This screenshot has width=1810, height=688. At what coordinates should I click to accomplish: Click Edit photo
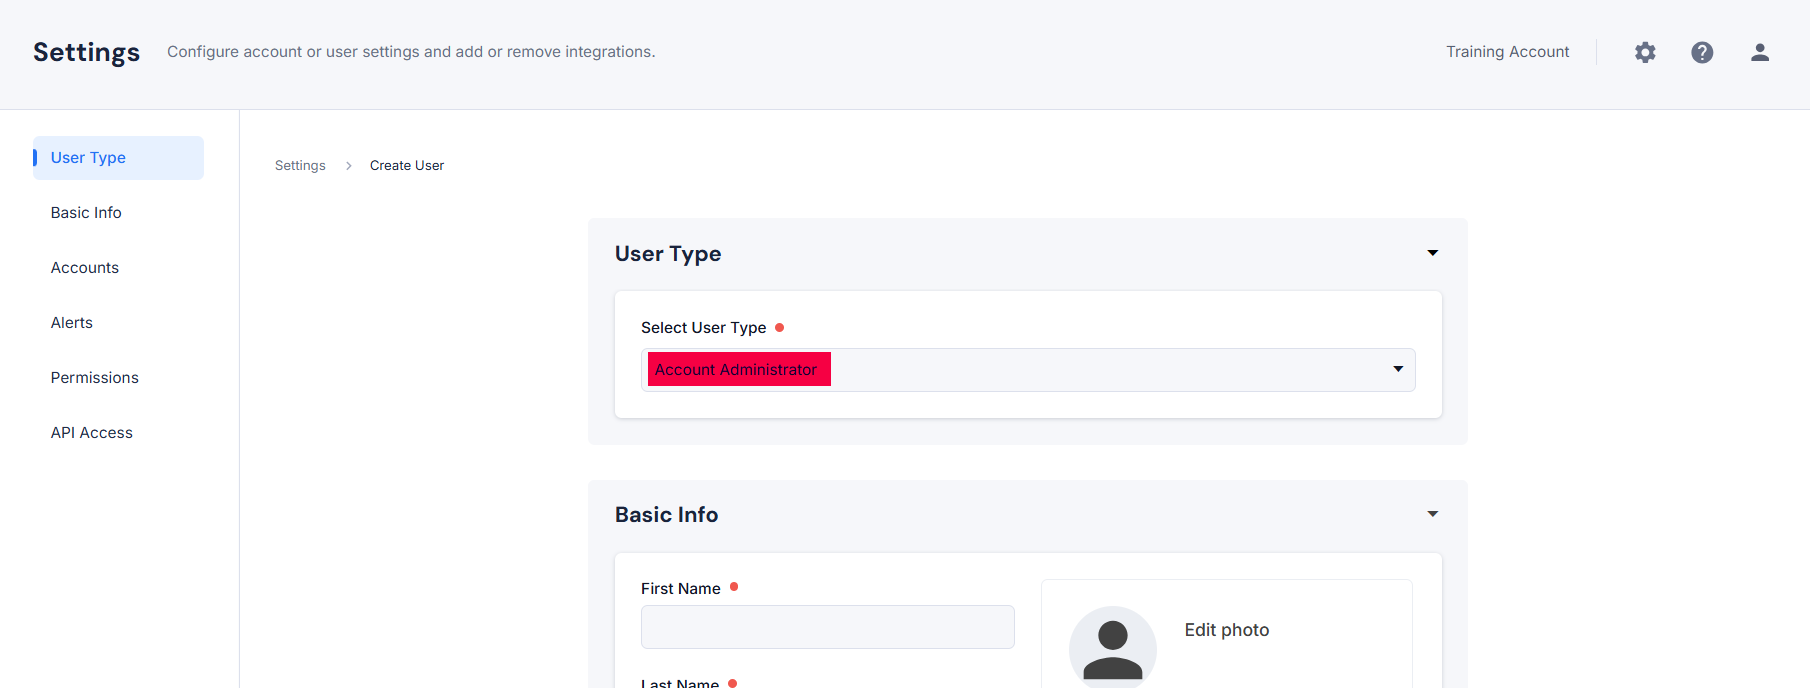pyautogui.click(x=1227, y=630)
